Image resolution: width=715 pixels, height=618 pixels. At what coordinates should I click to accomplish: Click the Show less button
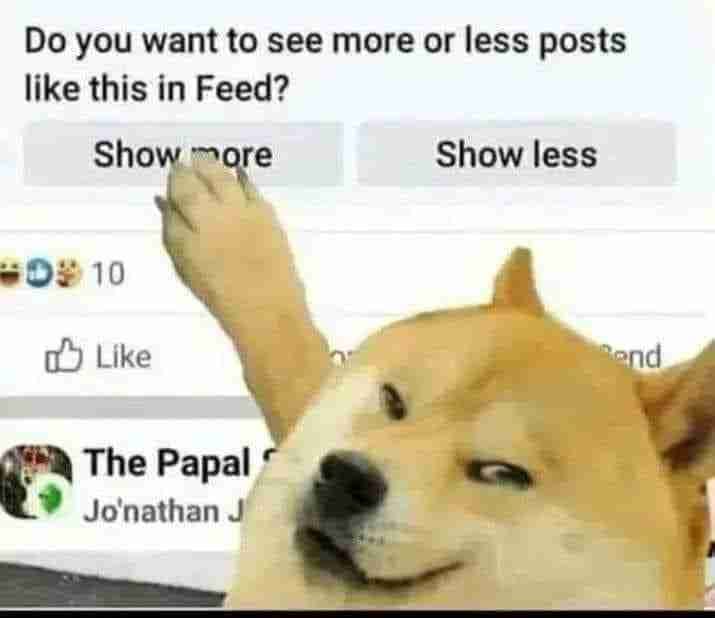517,154
